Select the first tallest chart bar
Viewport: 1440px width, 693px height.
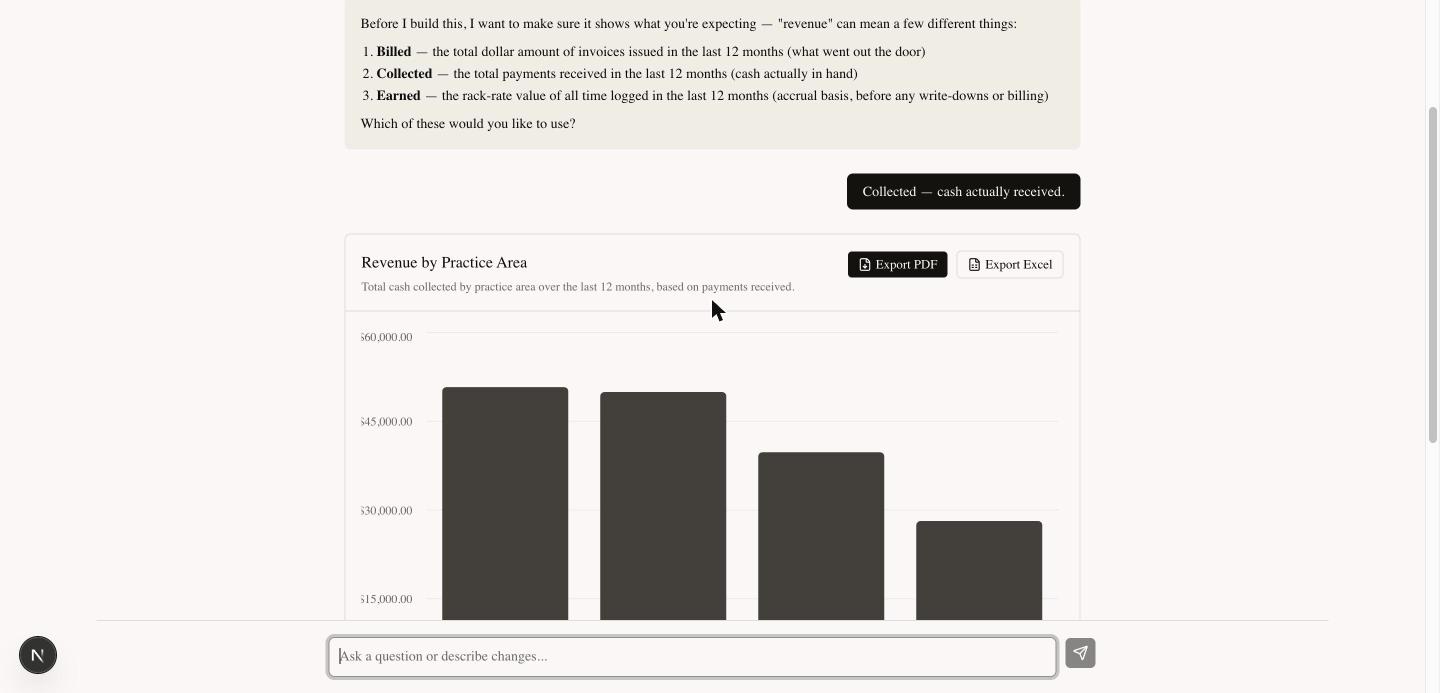(505, 503)
